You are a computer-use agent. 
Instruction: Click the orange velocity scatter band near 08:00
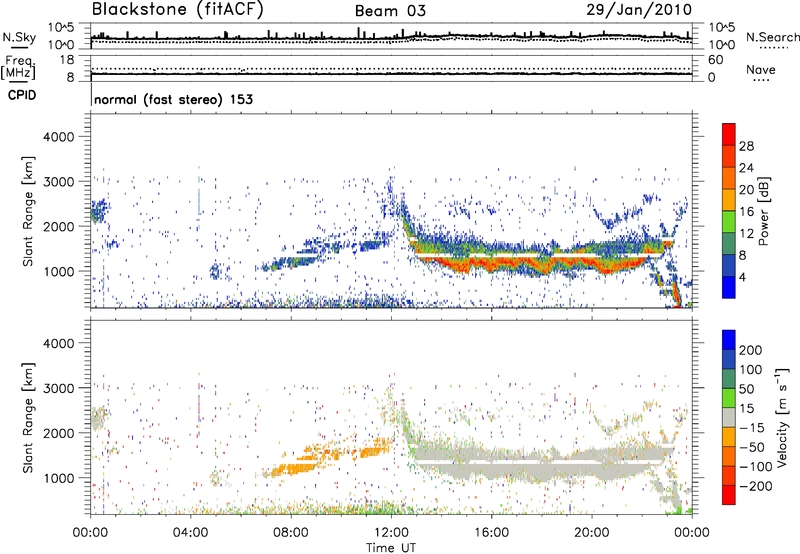click(x=296, y=467)
